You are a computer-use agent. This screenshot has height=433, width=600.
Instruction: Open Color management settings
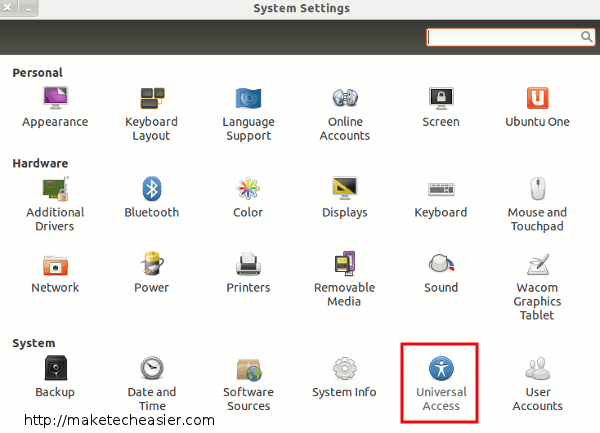(248, 197)
